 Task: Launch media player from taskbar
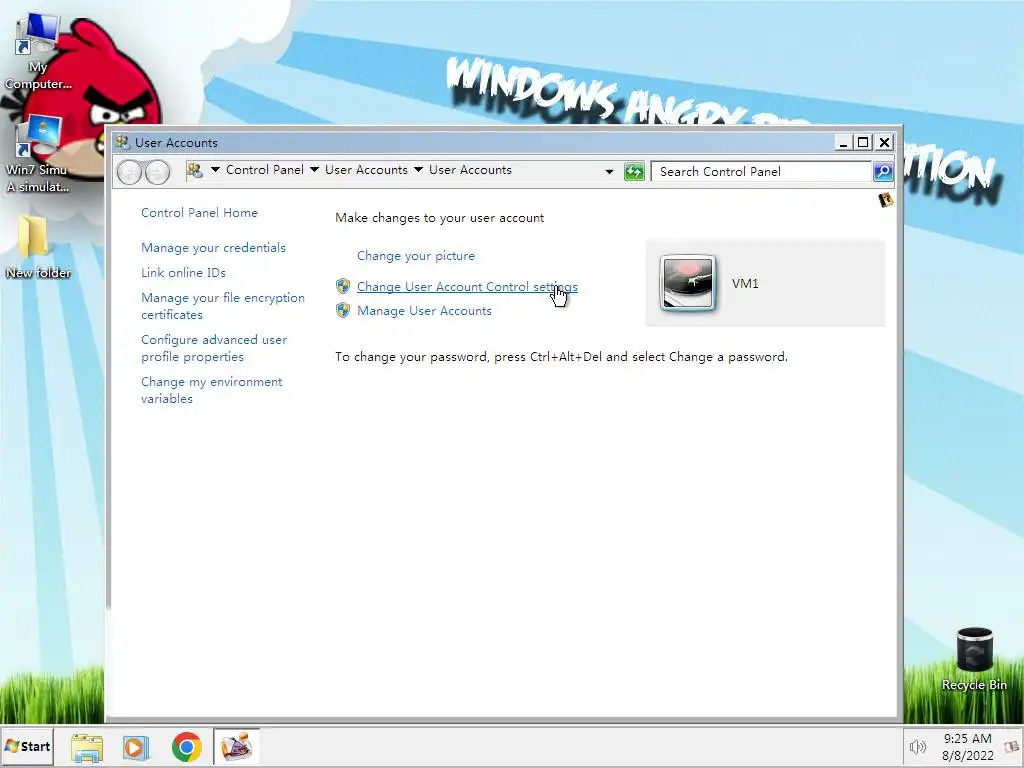pyautogui.click(x=136, y=747)
